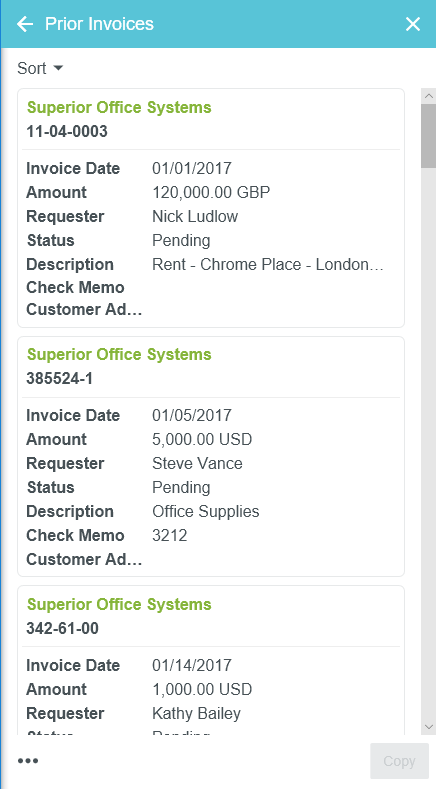This screenshot has height=789, width=436.
Task: Open the three-dot more options menu
Action: [28, 761]
